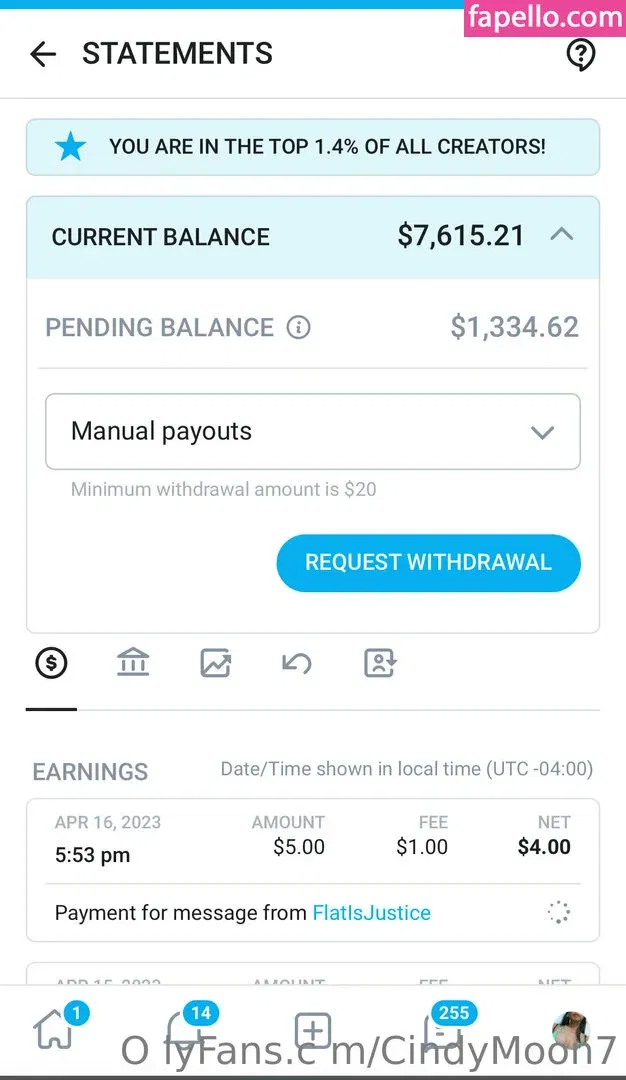The height and width of the screenshot is (1080, 626).
Task: Click the top 1.4% creators banner
Action: [x=327, y=147]
